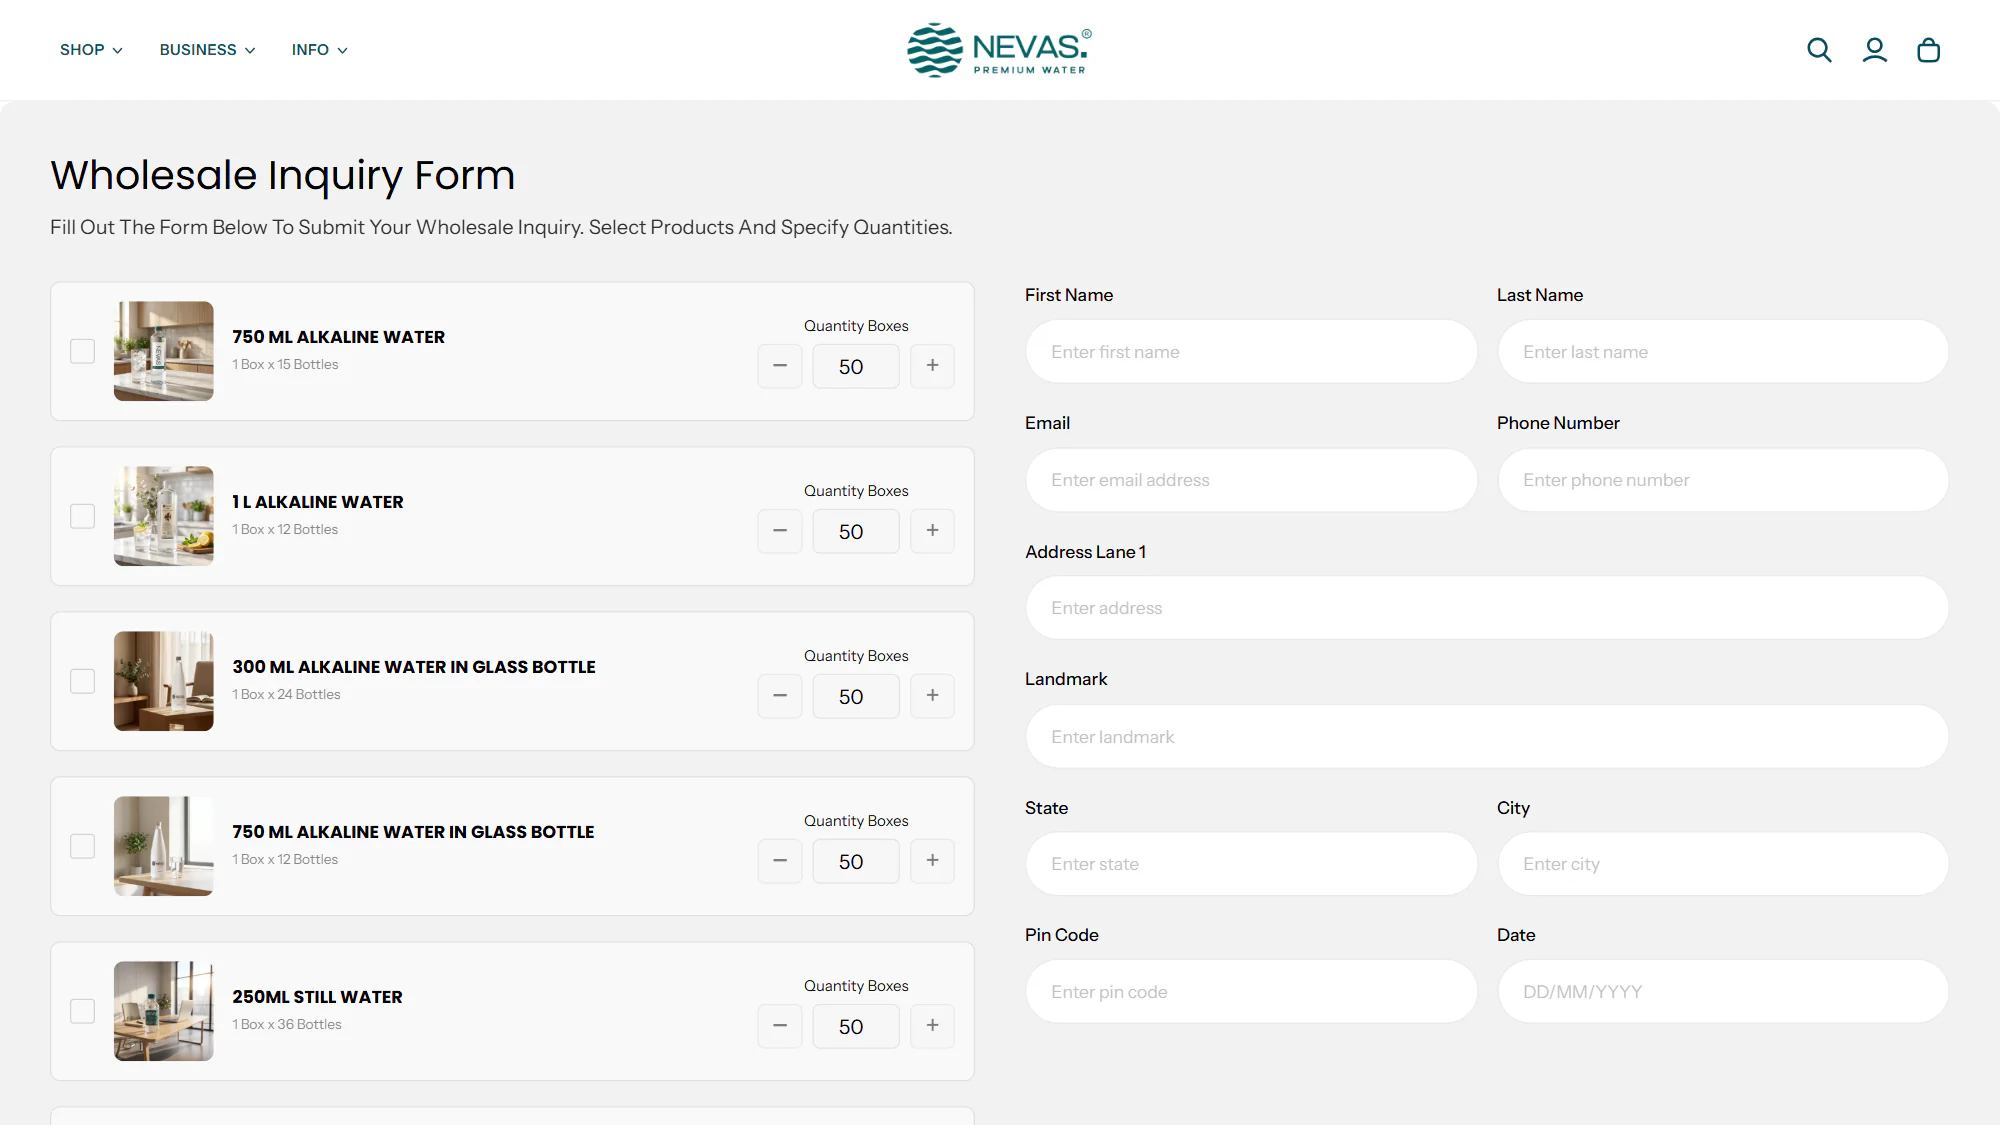Screen dimensions: 2000x1125
Task: Click the 750 ML Alkaline Water thumbnail
Action: pyautogui.click(x=164, y=351)
